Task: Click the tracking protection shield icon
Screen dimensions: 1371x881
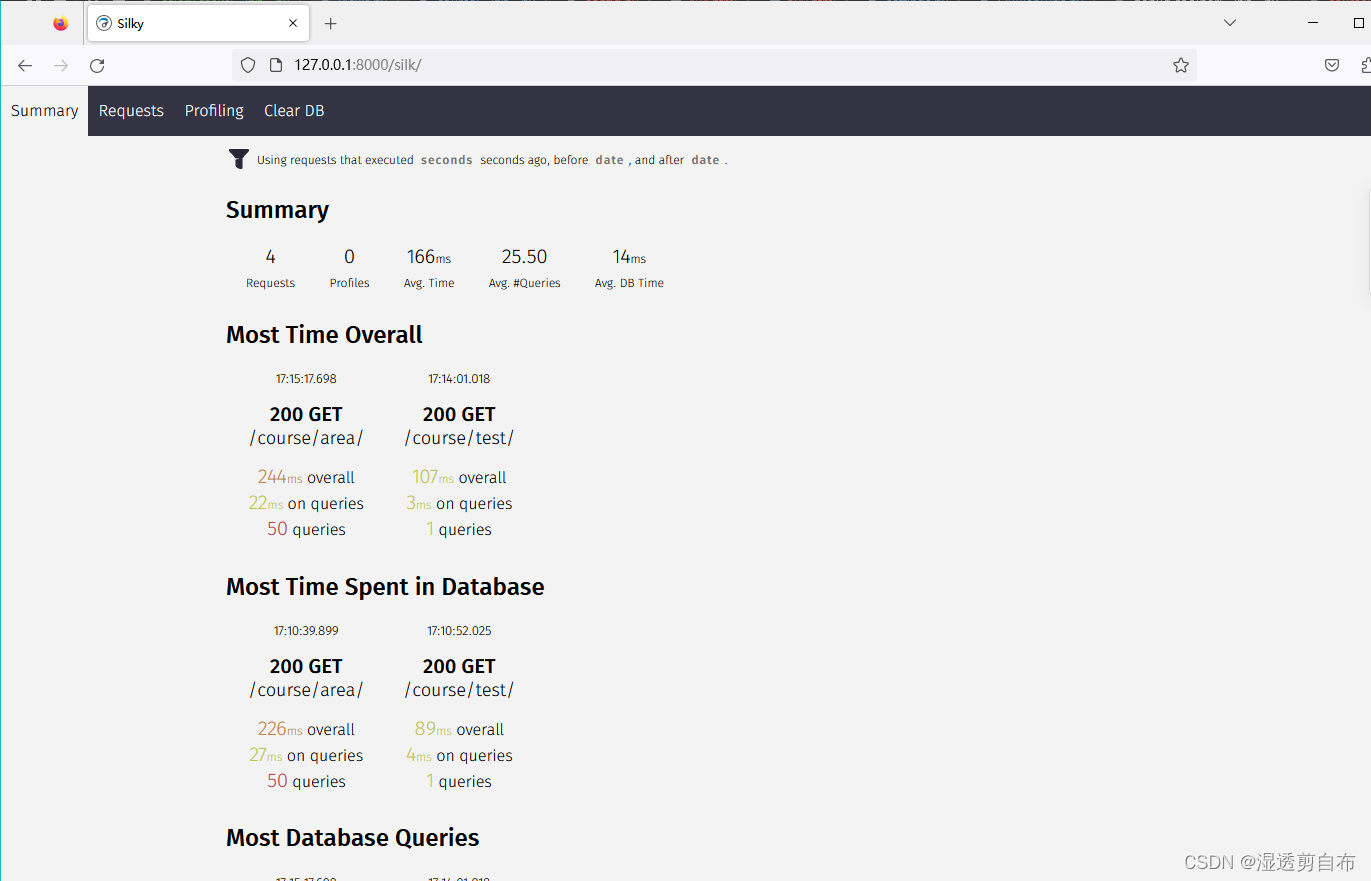Action: 248,65
